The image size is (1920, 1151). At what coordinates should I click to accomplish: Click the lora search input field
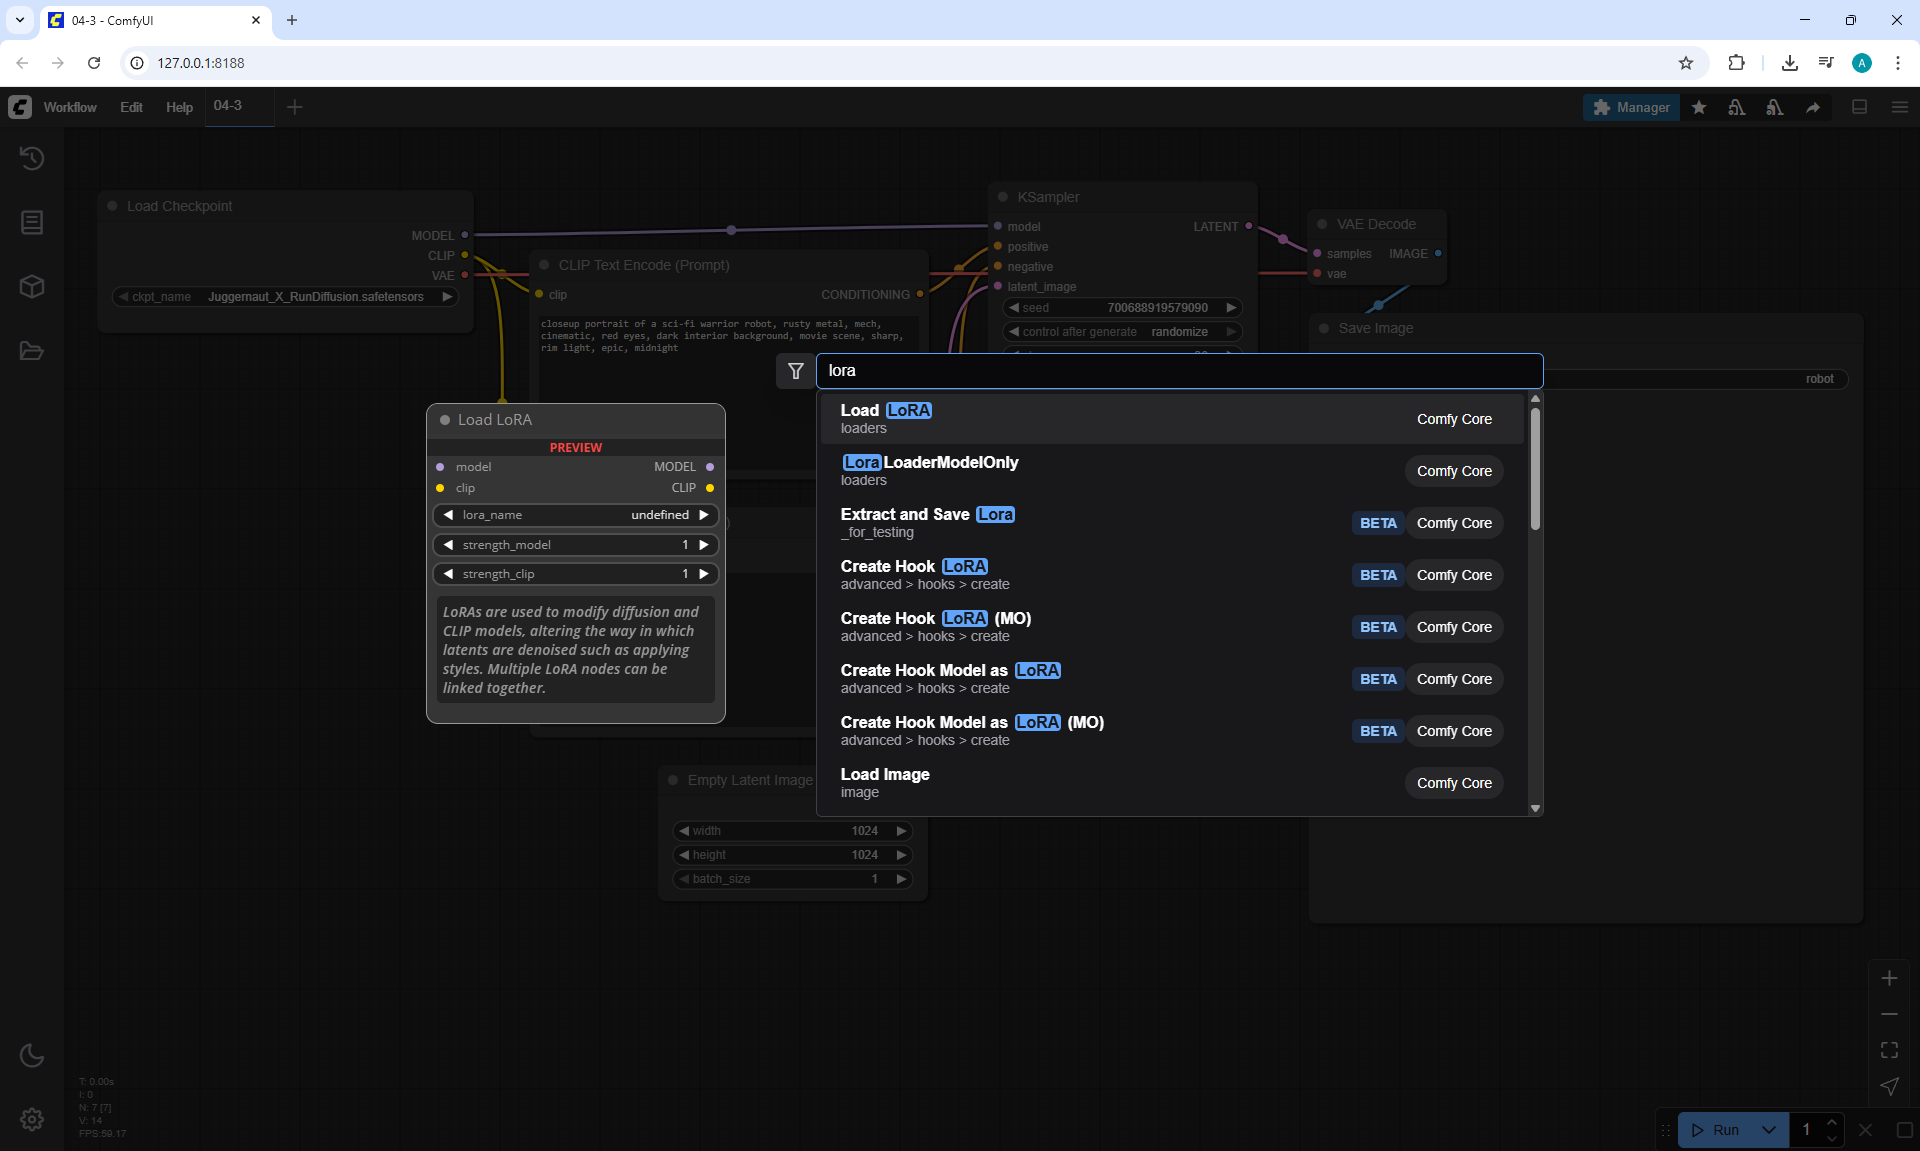point(1178,371)
